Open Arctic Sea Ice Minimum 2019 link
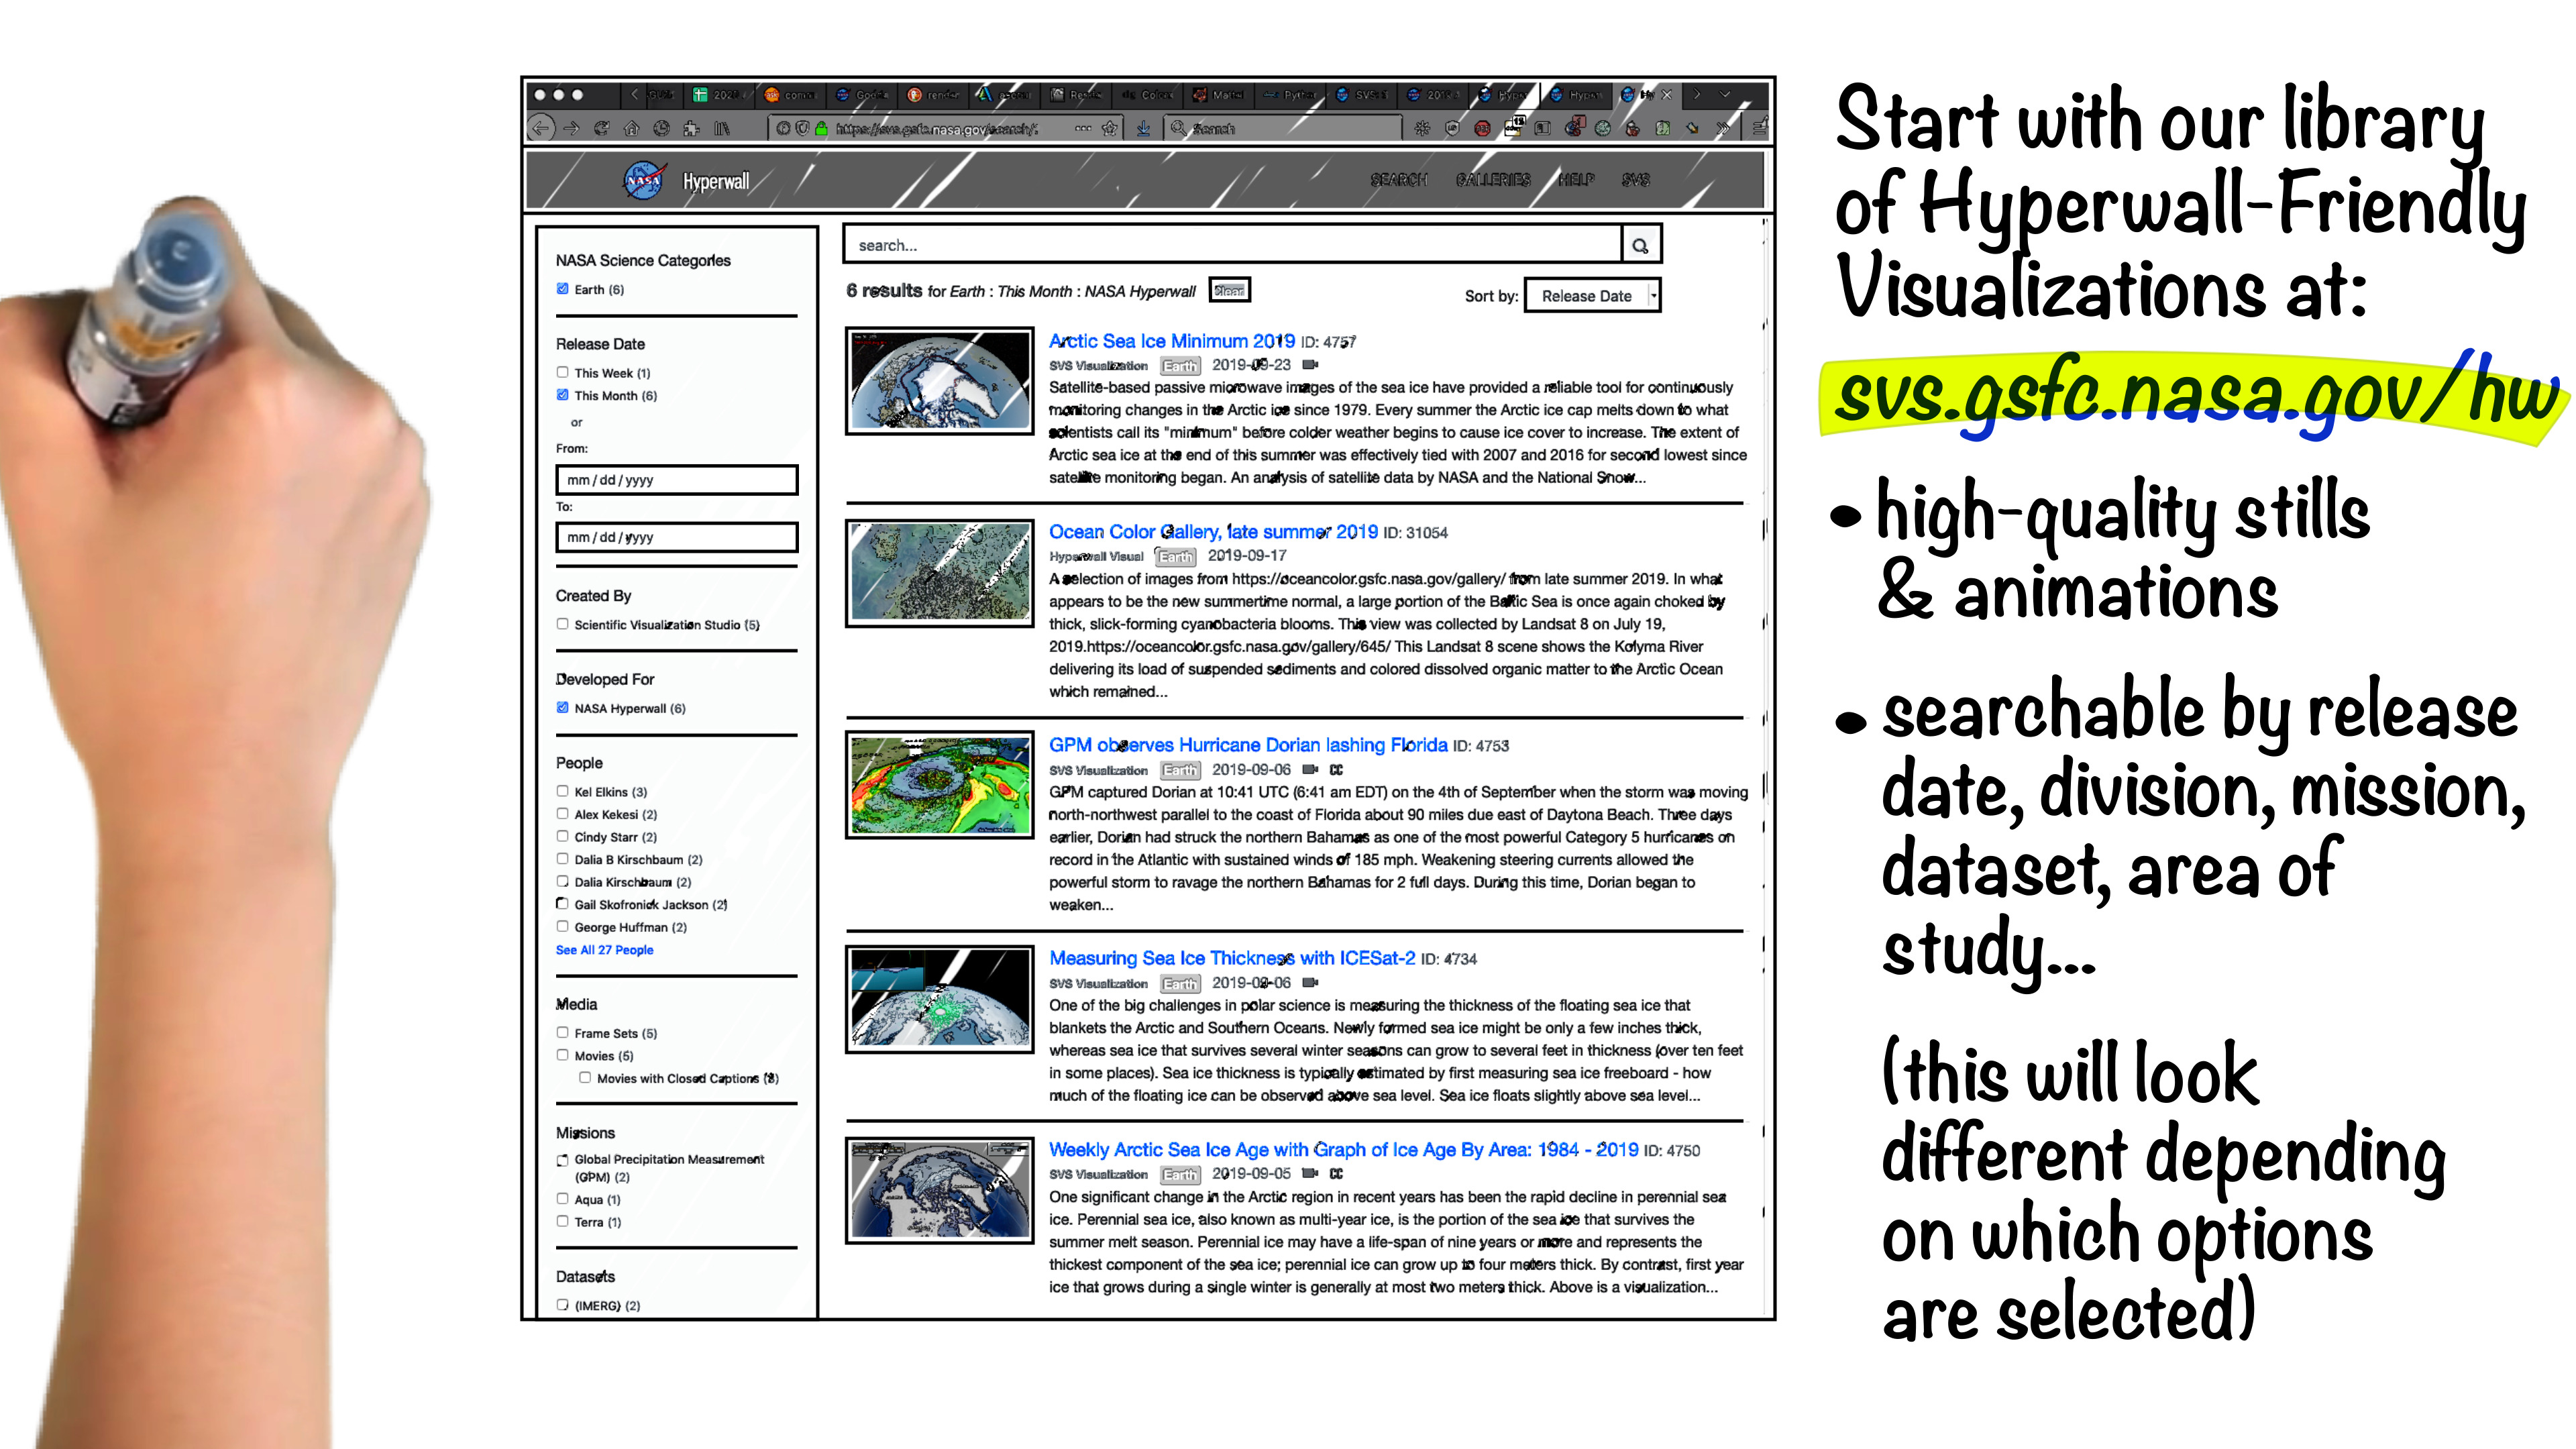 coord(1171,341)
